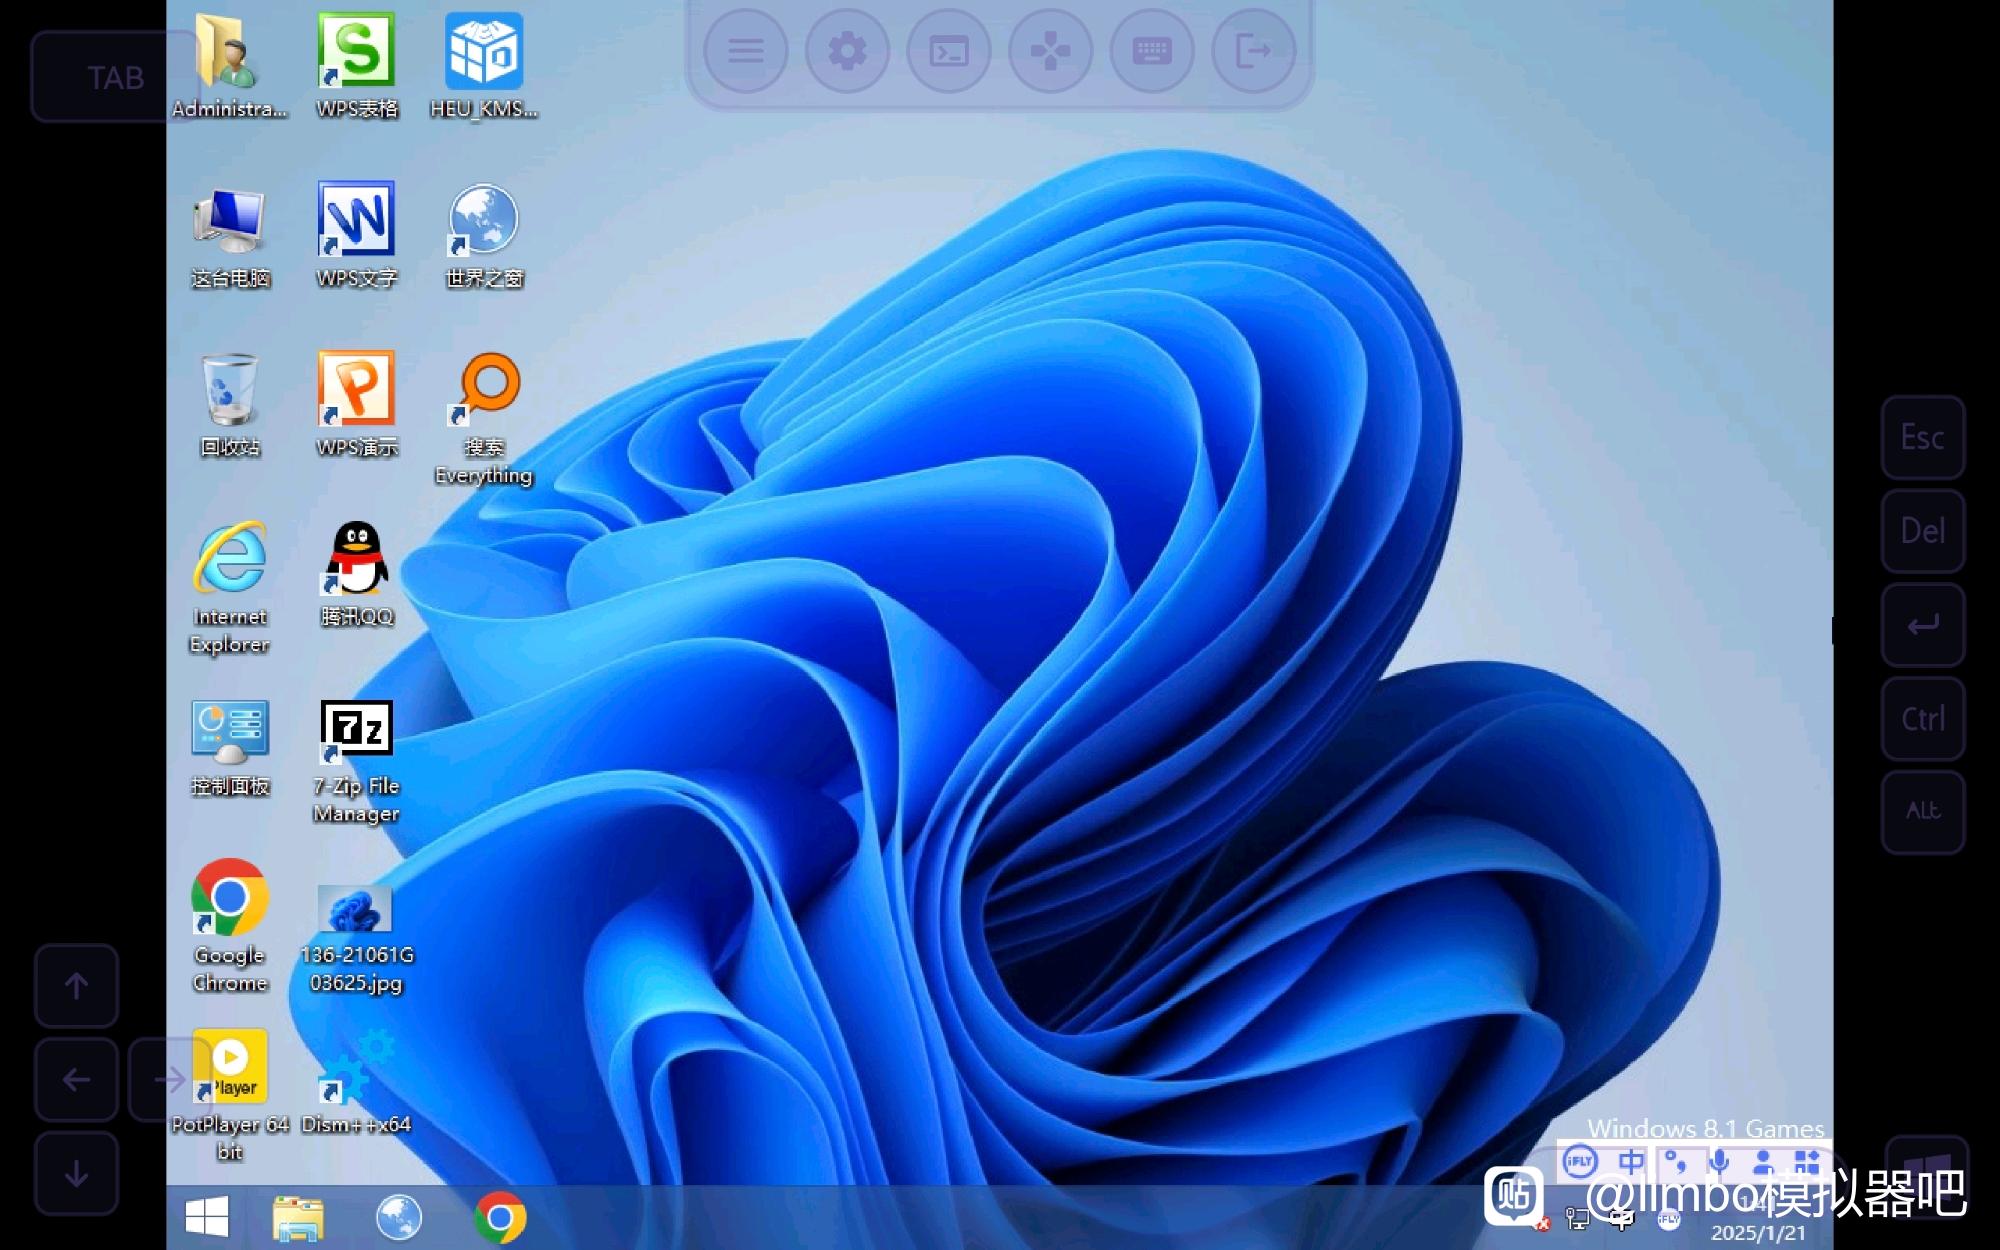Toggle the 中 Chinese mode on the iFLY bar
This screenshot has height=1250, width=2000.
[x=1631, y=1161]
